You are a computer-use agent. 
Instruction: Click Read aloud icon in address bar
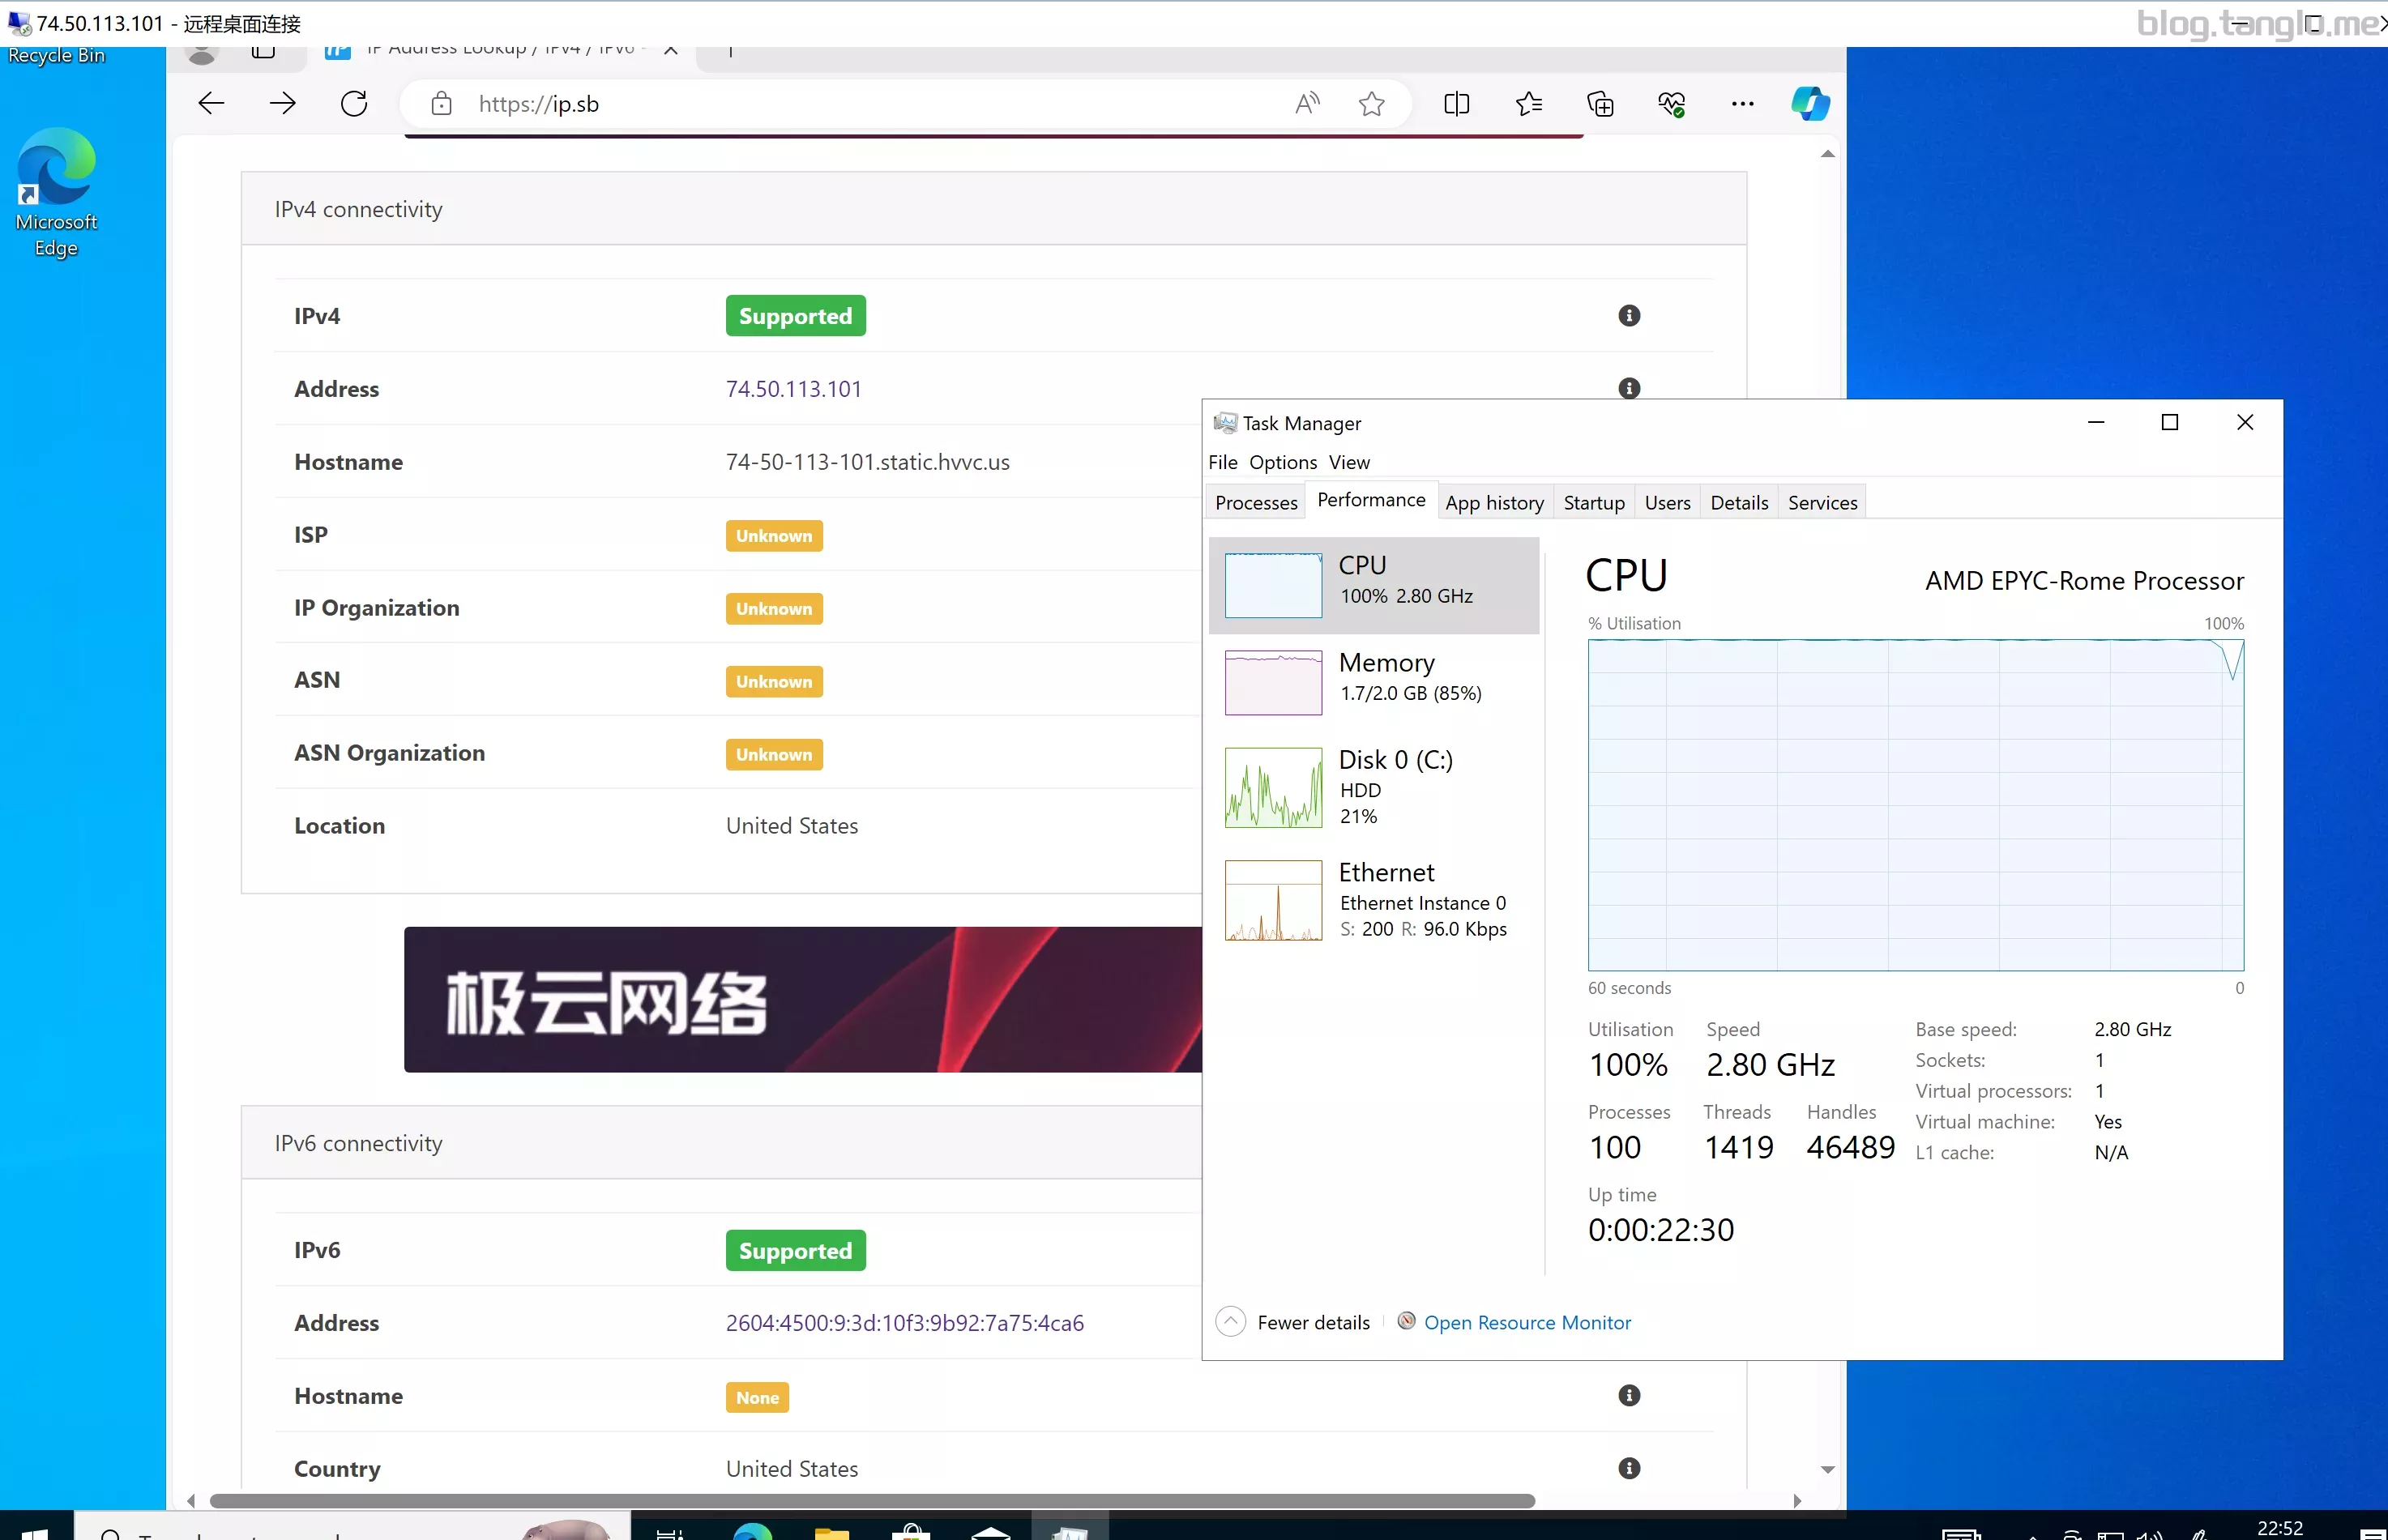tap(1307, 104)
